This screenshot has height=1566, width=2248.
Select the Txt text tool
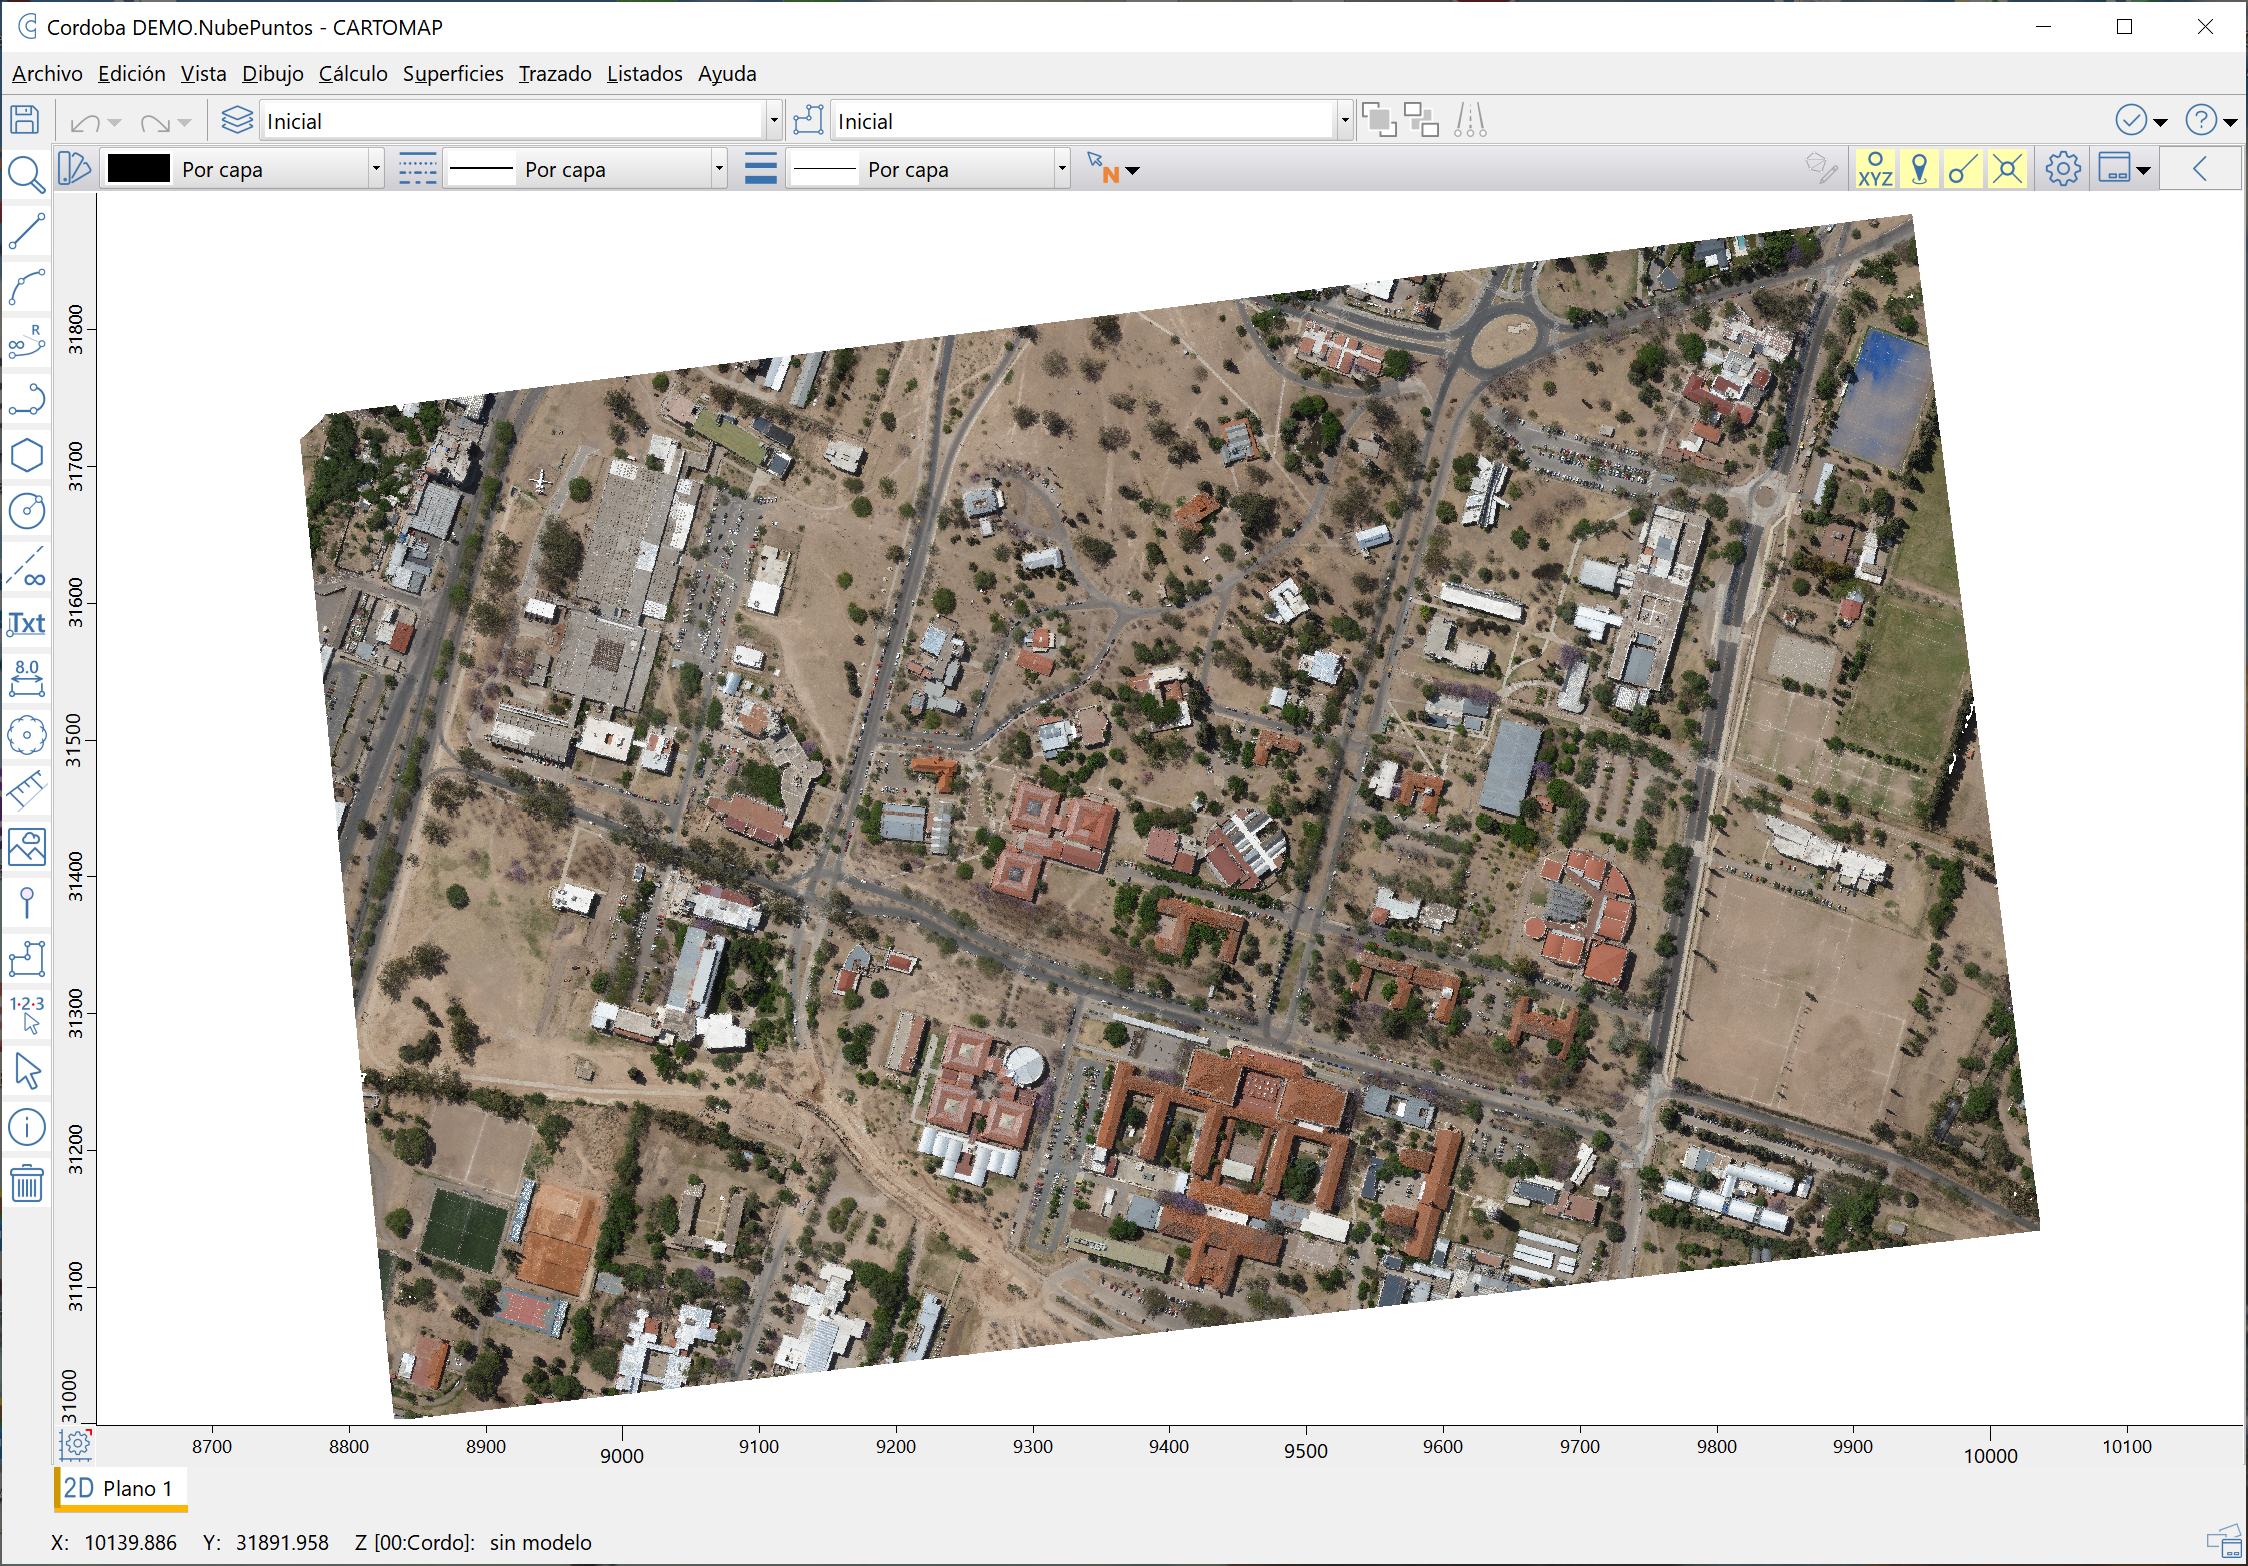click(26, 624)
